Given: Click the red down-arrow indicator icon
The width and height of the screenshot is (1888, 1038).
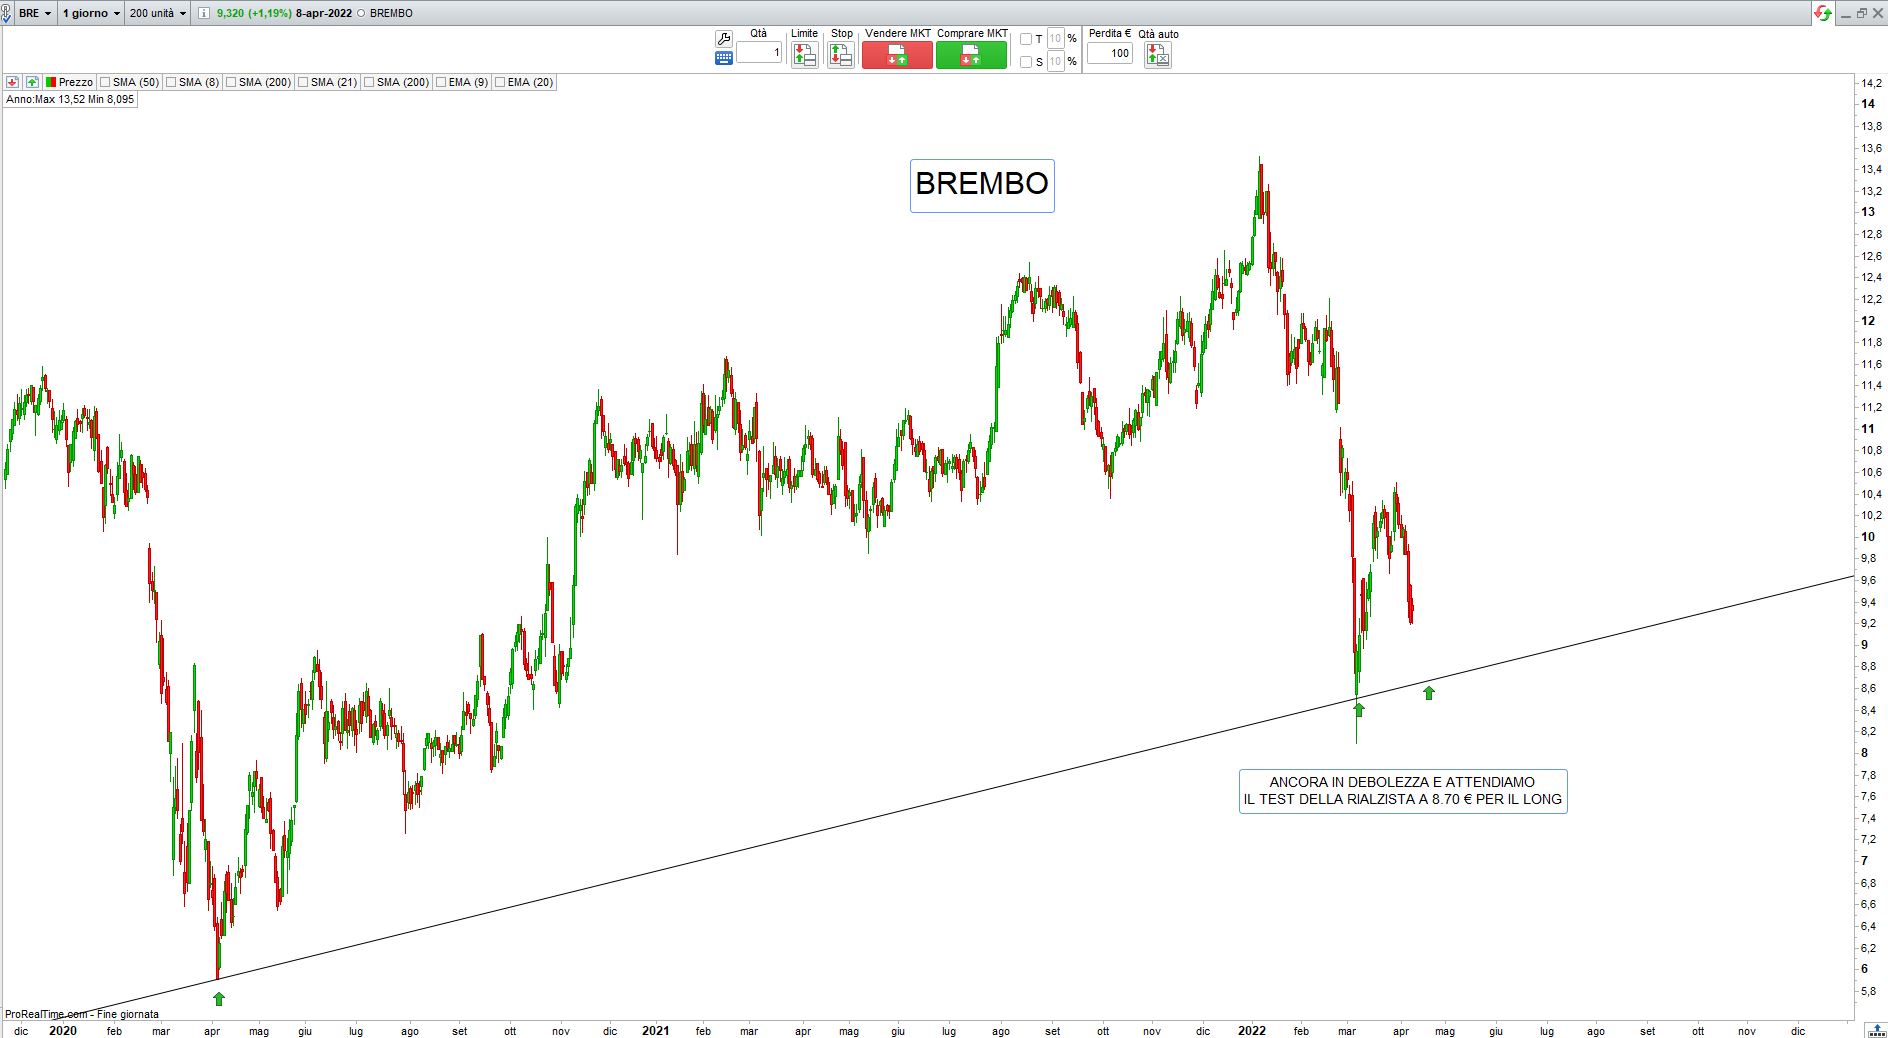Looking at the screenshot, I should coord(13,82).
